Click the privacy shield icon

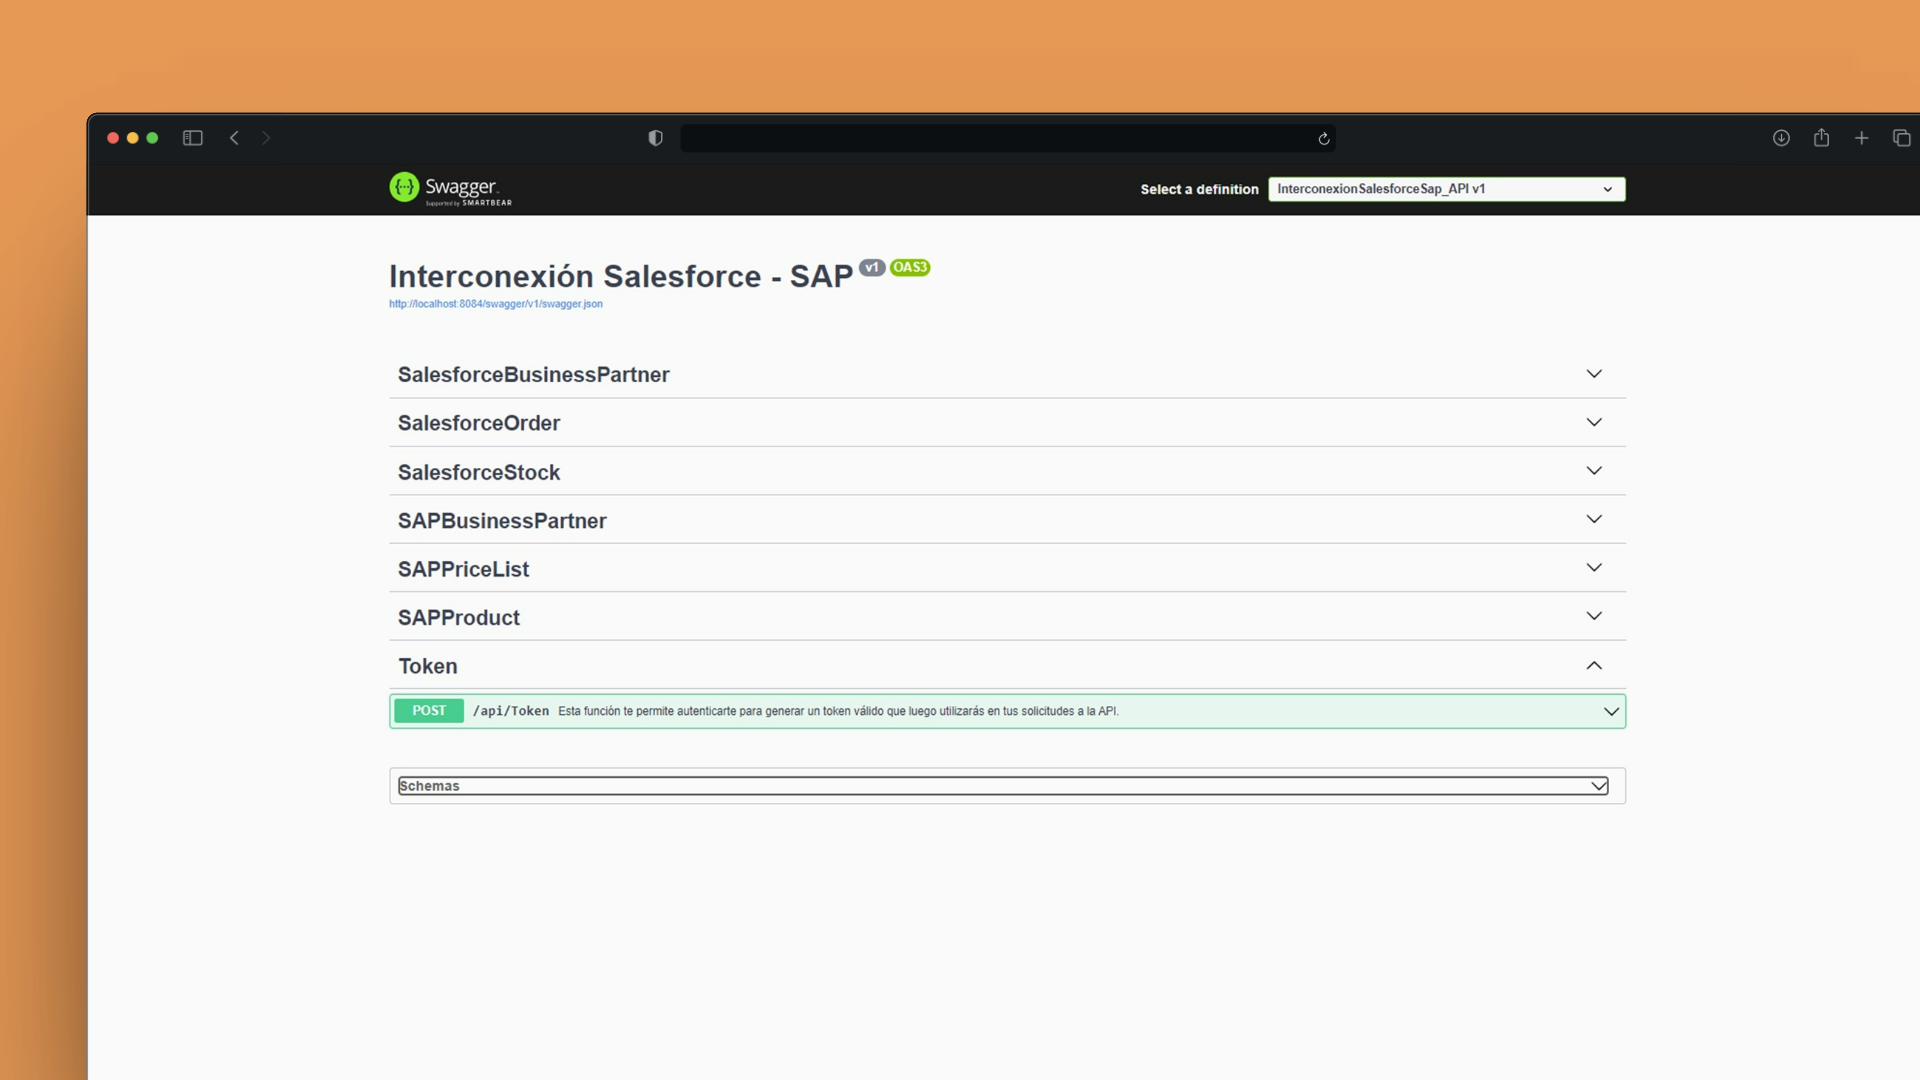(x=655, y=138)
